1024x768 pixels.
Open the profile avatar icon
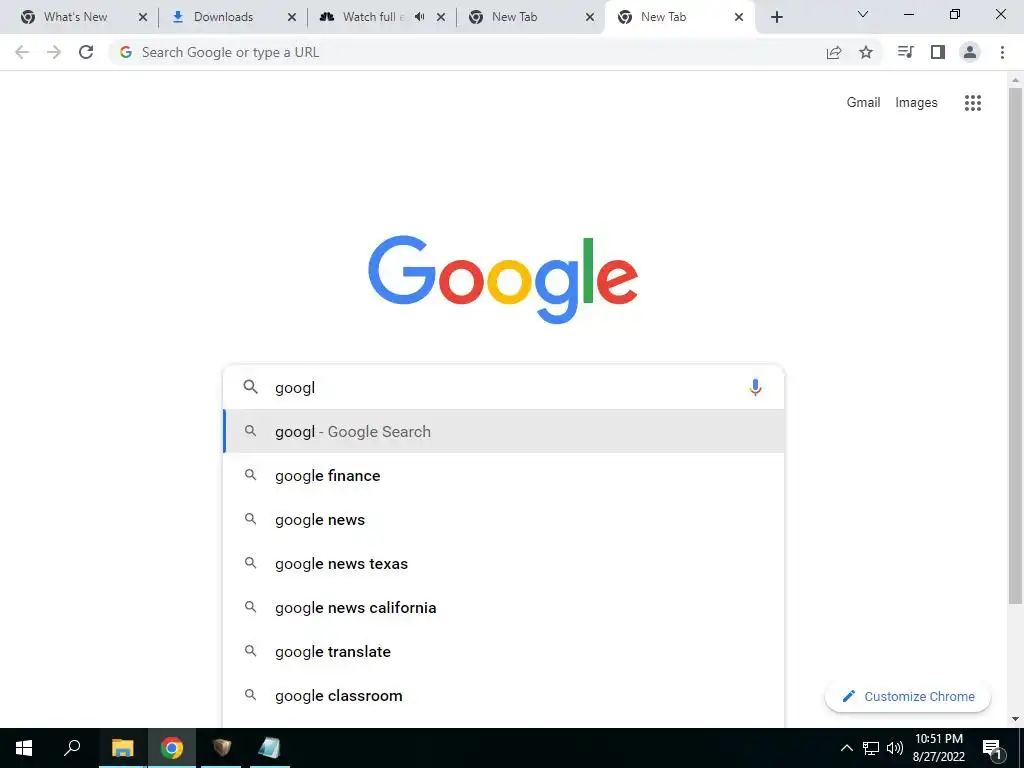(x=970, y=52)
